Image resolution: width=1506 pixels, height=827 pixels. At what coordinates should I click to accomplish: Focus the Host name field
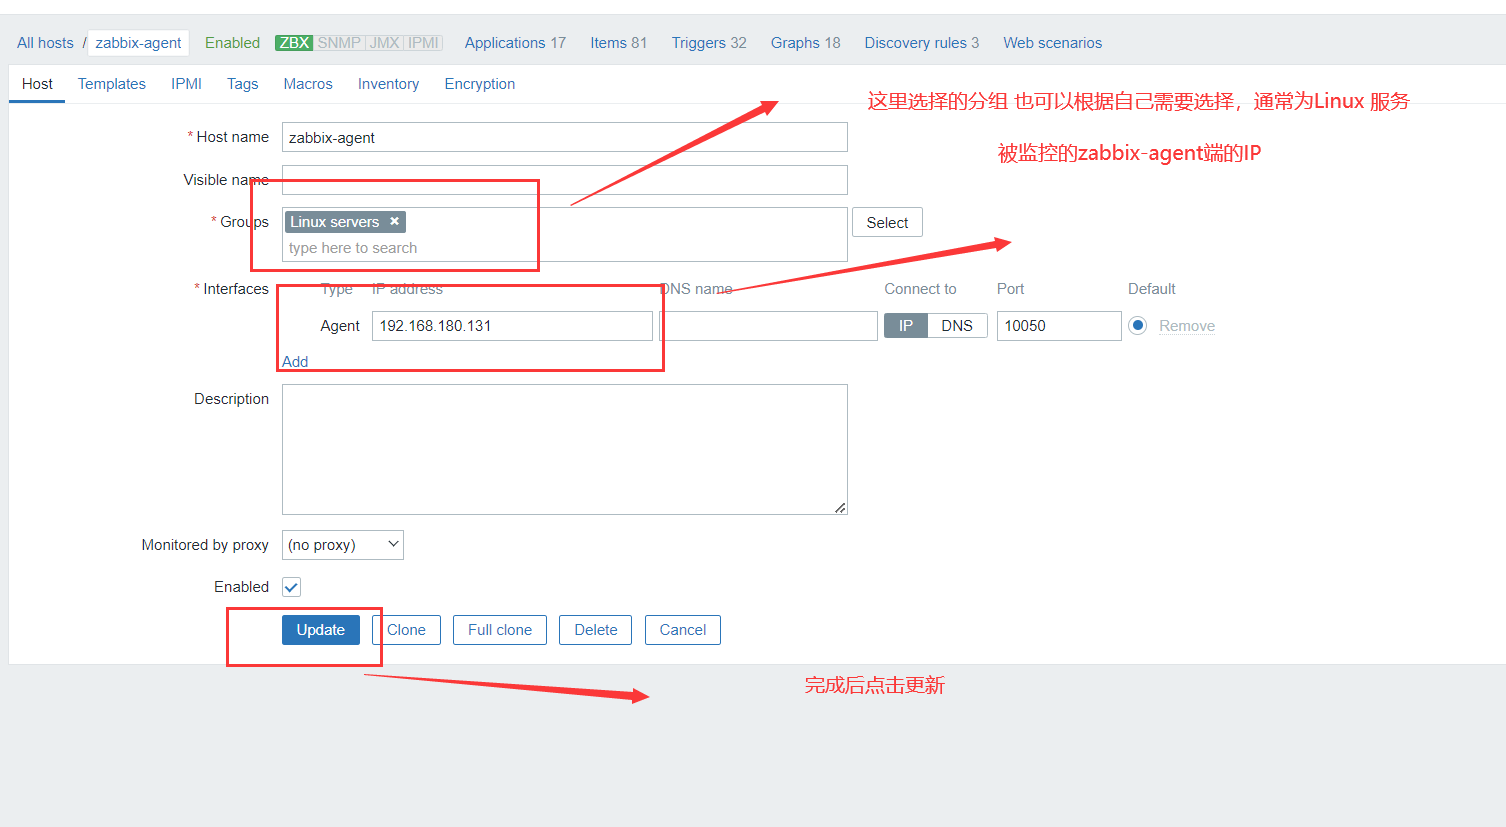click(565, 137)
